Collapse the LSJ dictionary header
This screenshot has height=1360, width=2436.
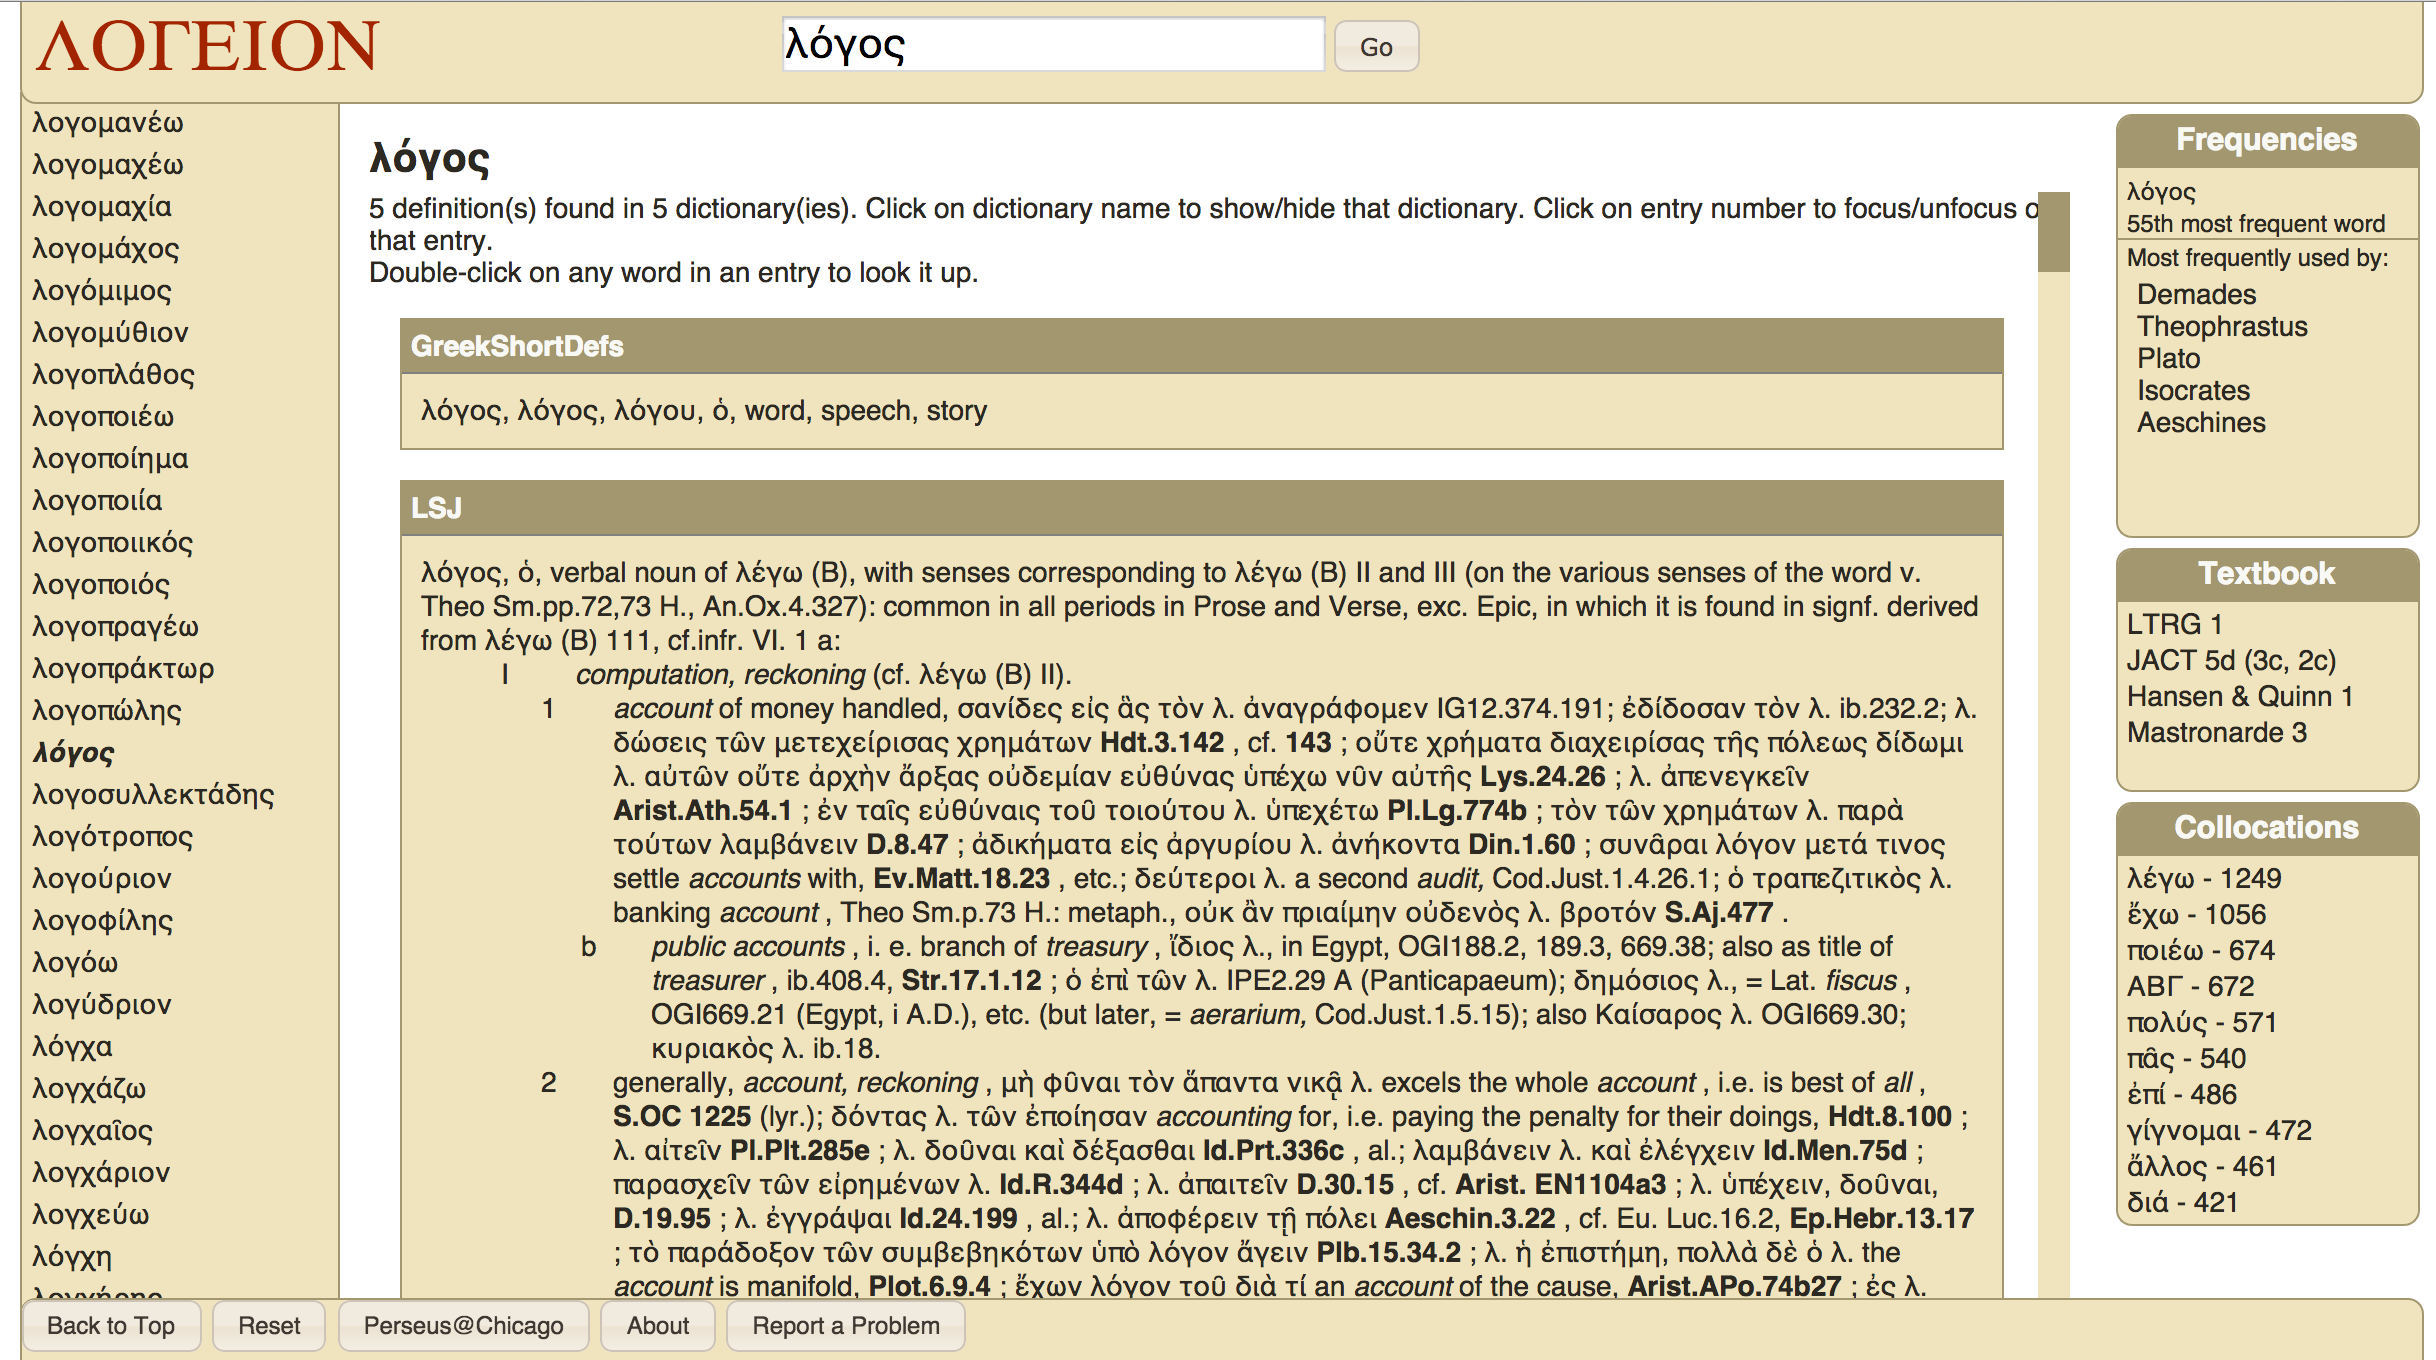[x=437, y=508]
